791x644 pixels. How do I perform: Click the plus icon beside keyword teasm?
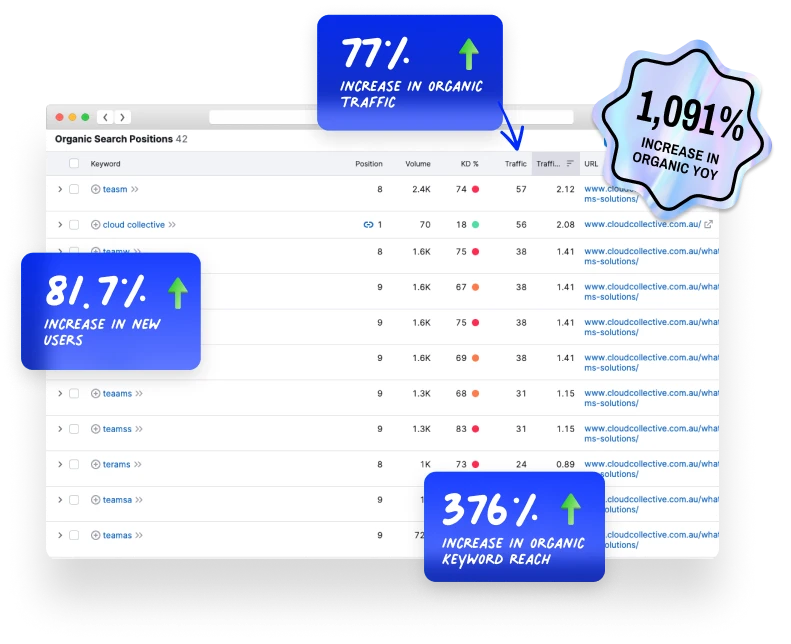[x=96, y=189]
